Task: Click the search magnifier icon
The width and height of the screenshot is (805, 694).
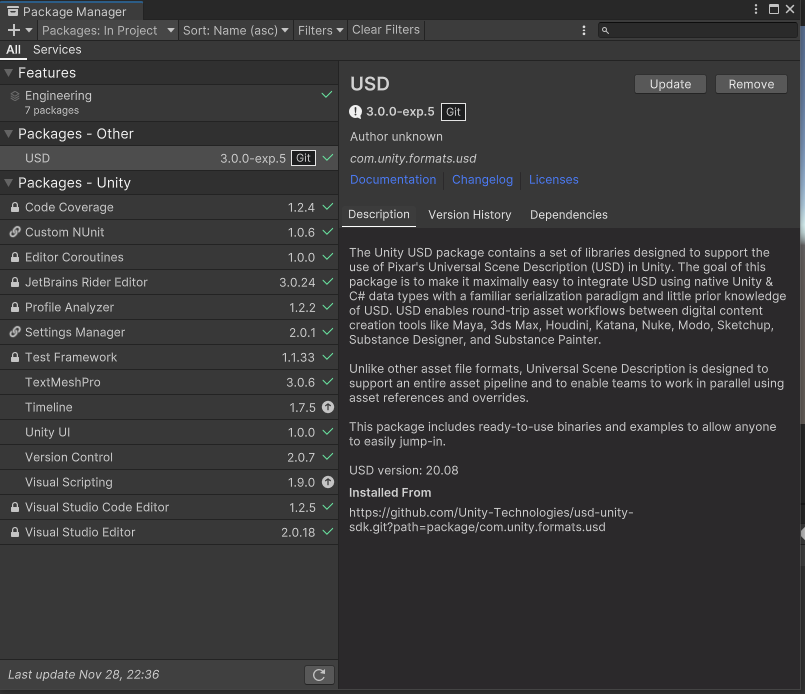Action: (606, 31)
